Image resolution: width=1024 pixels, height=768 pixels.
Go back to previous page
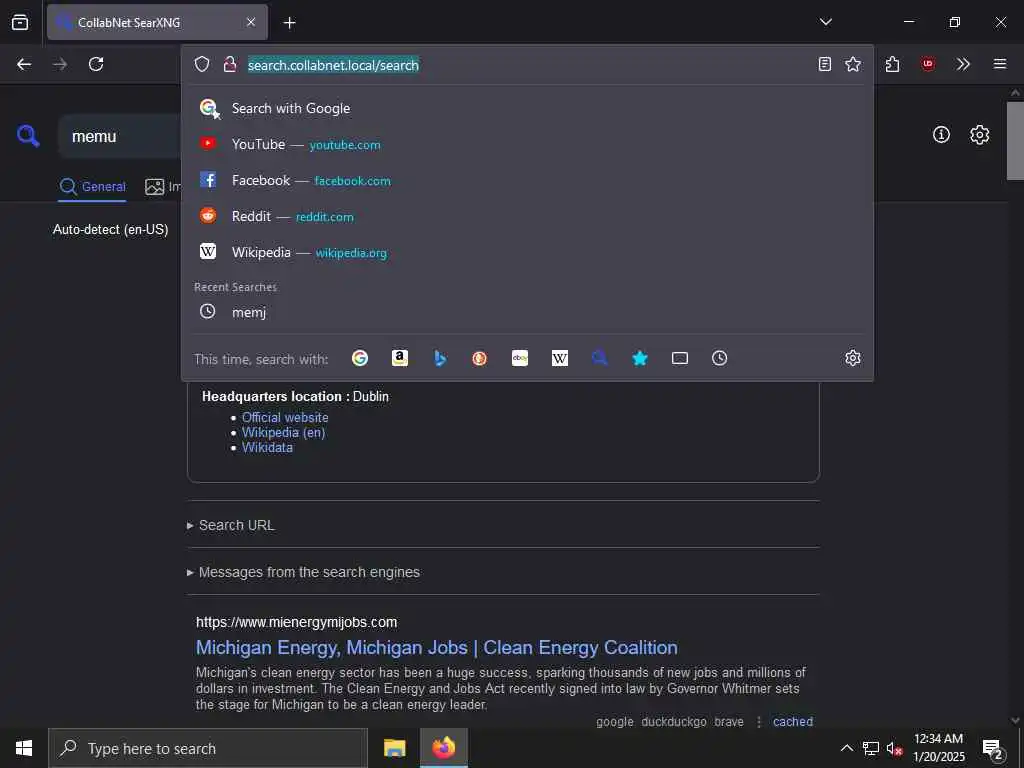[x=24, y=64]
